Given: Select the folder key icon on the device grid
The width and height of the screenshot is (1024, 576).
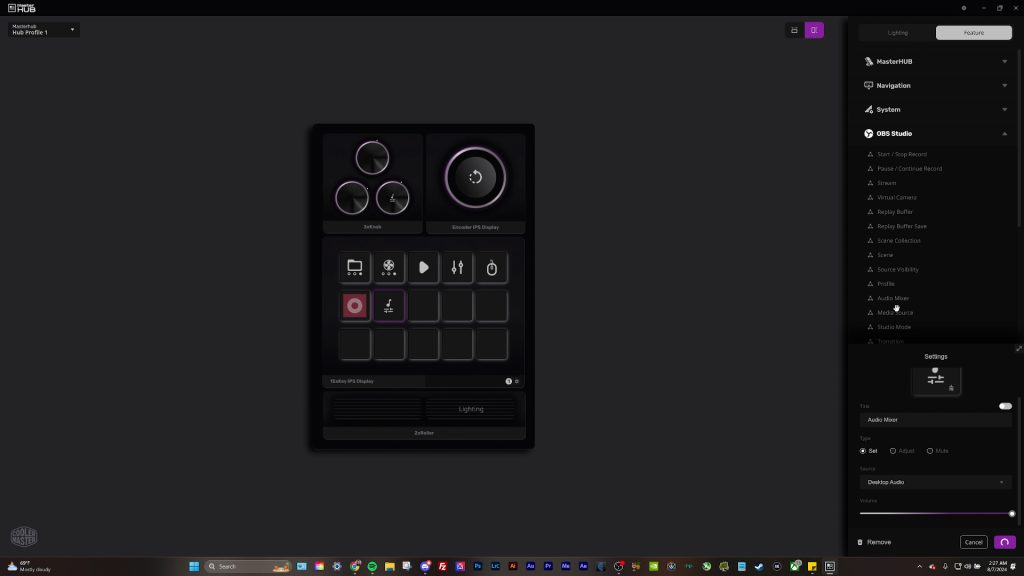Looking at the screenshot, I should [x=354, y=266].
